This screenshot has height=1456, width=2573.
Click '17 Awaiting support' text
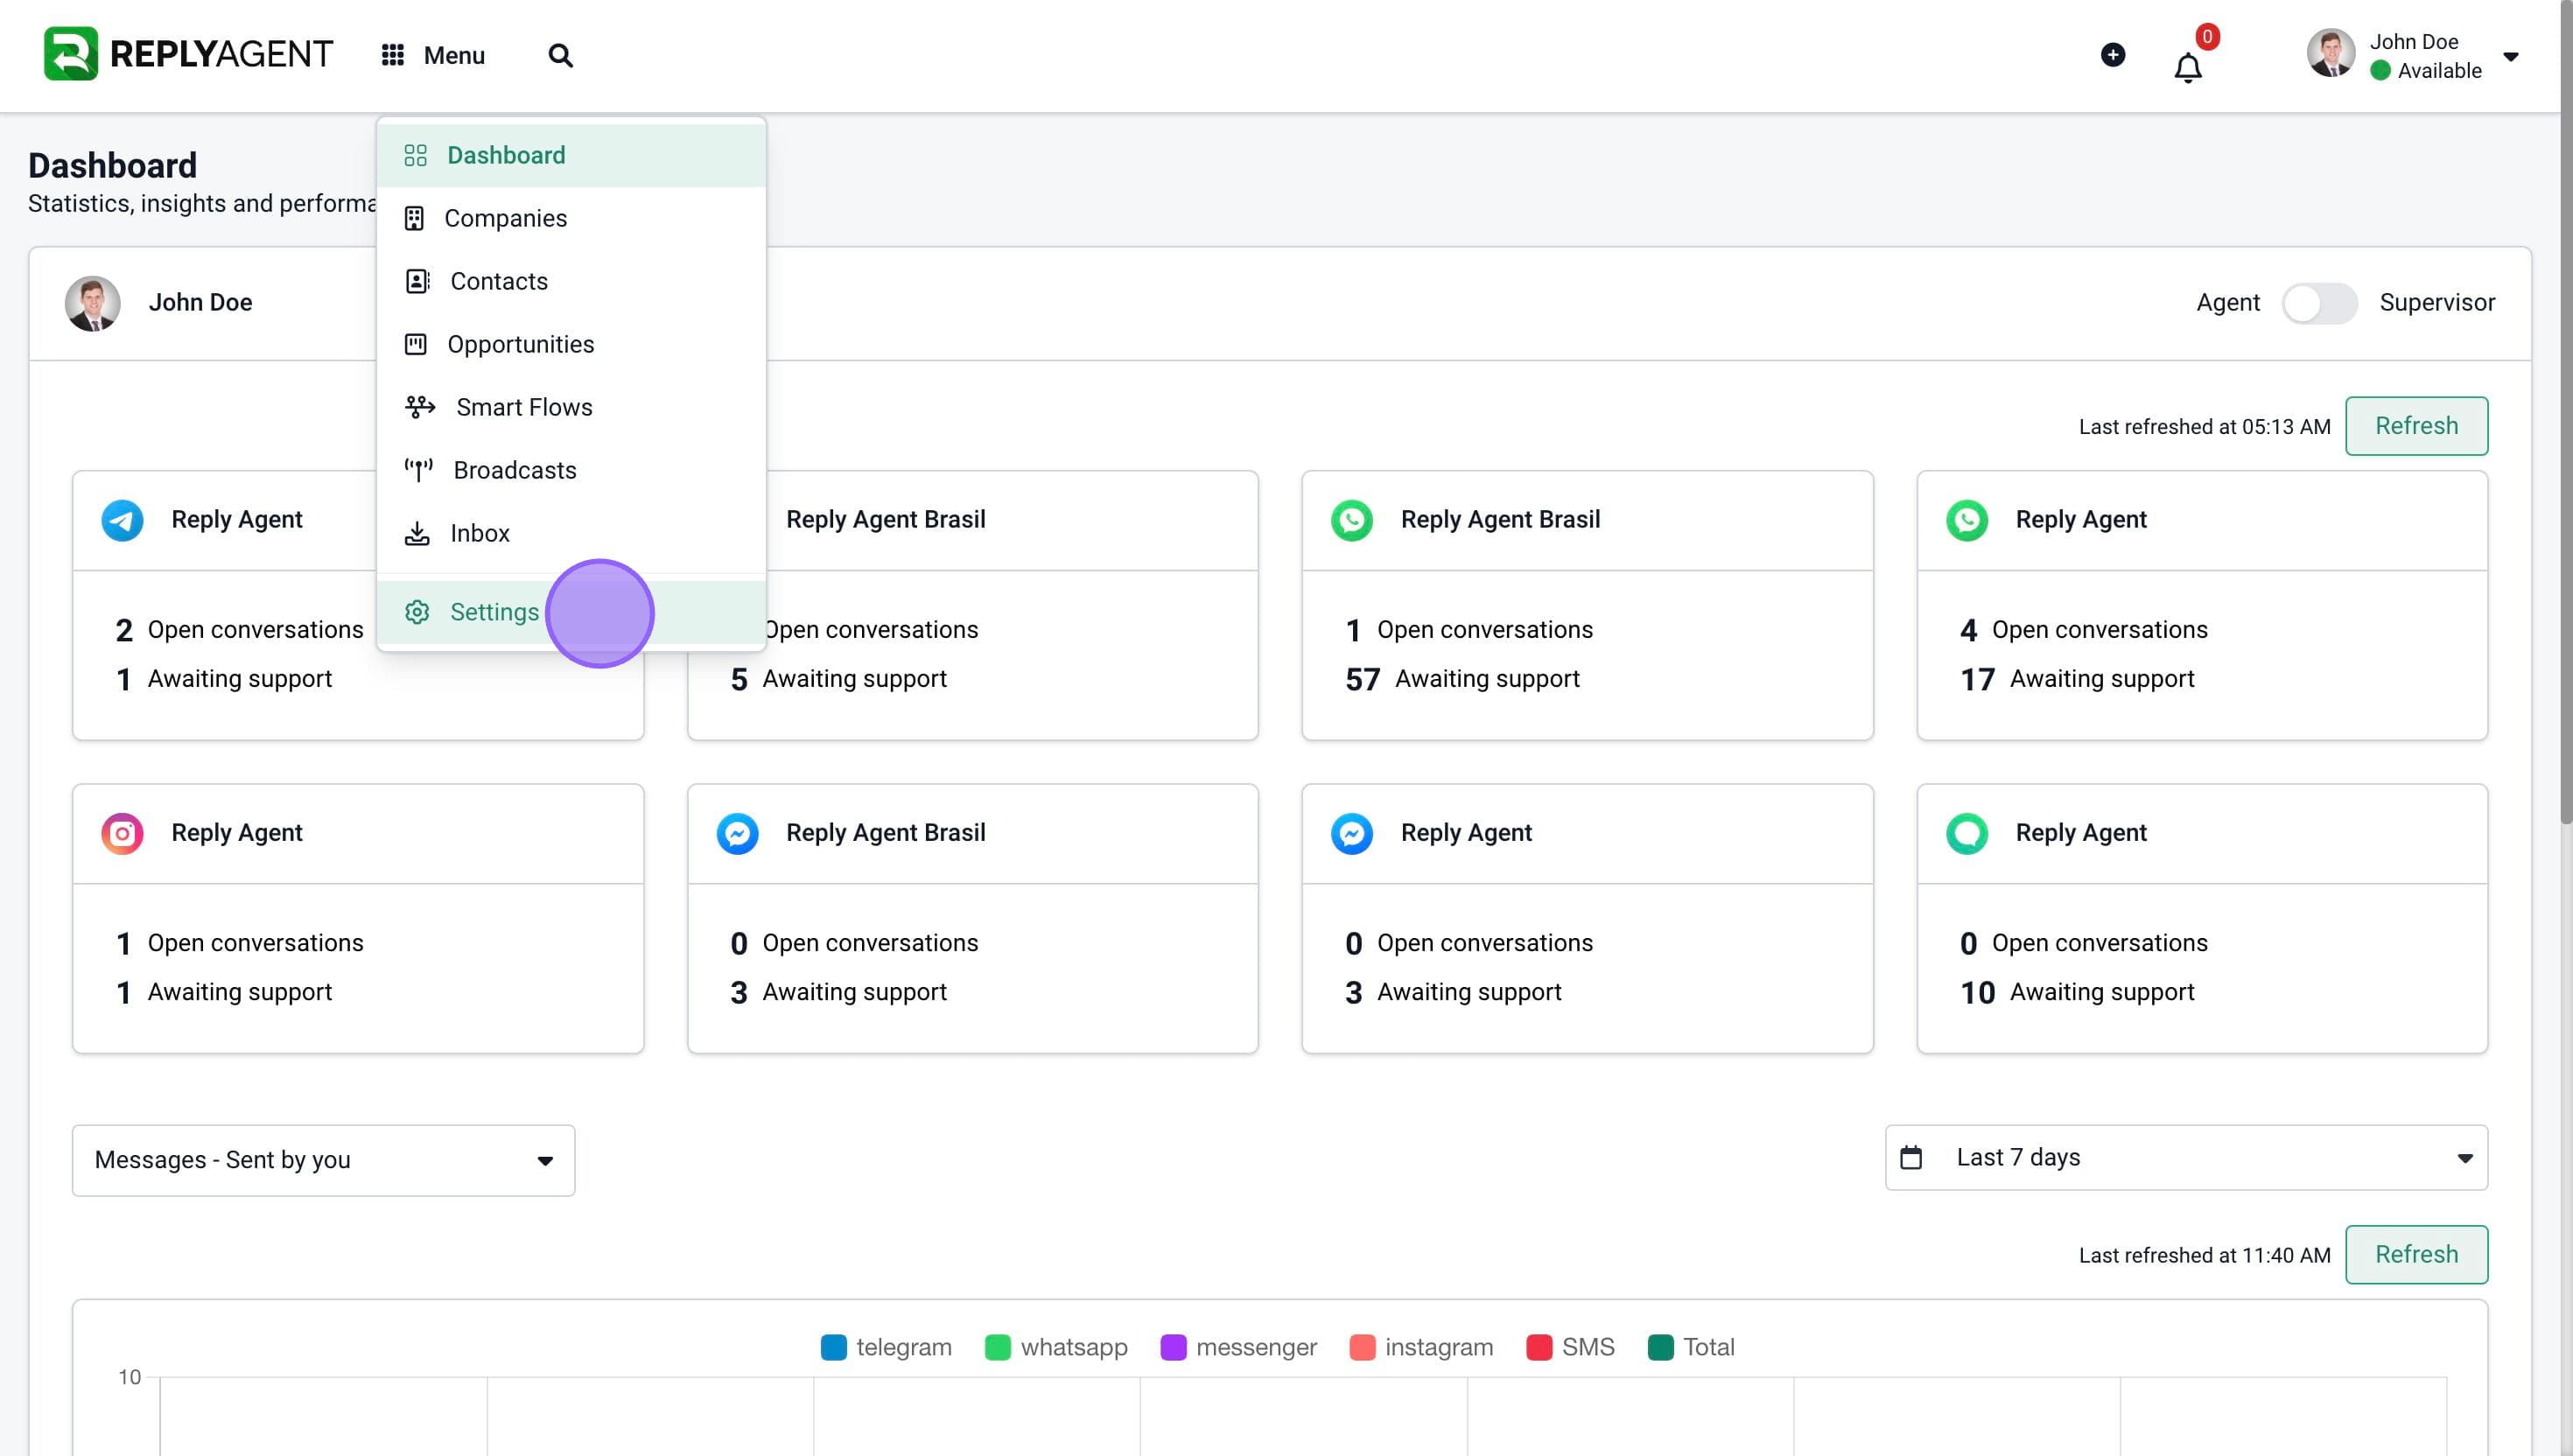pos(2077,679)
